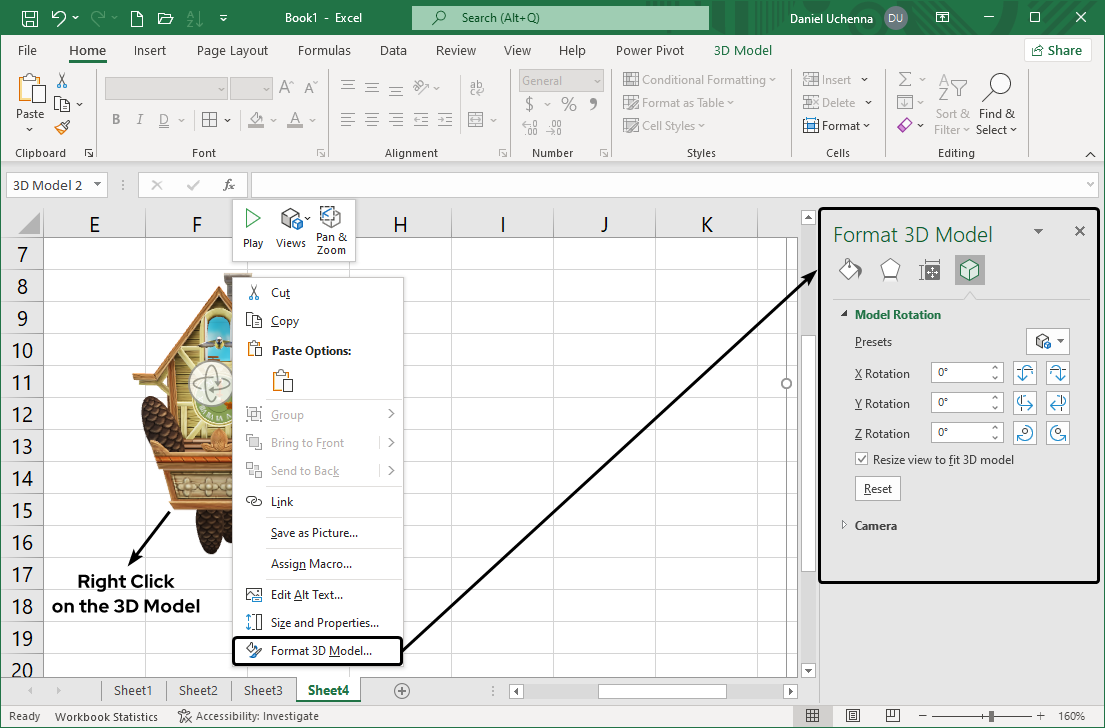
Task: Select the 3D Model cube tab icon
Action: [970, 270]
